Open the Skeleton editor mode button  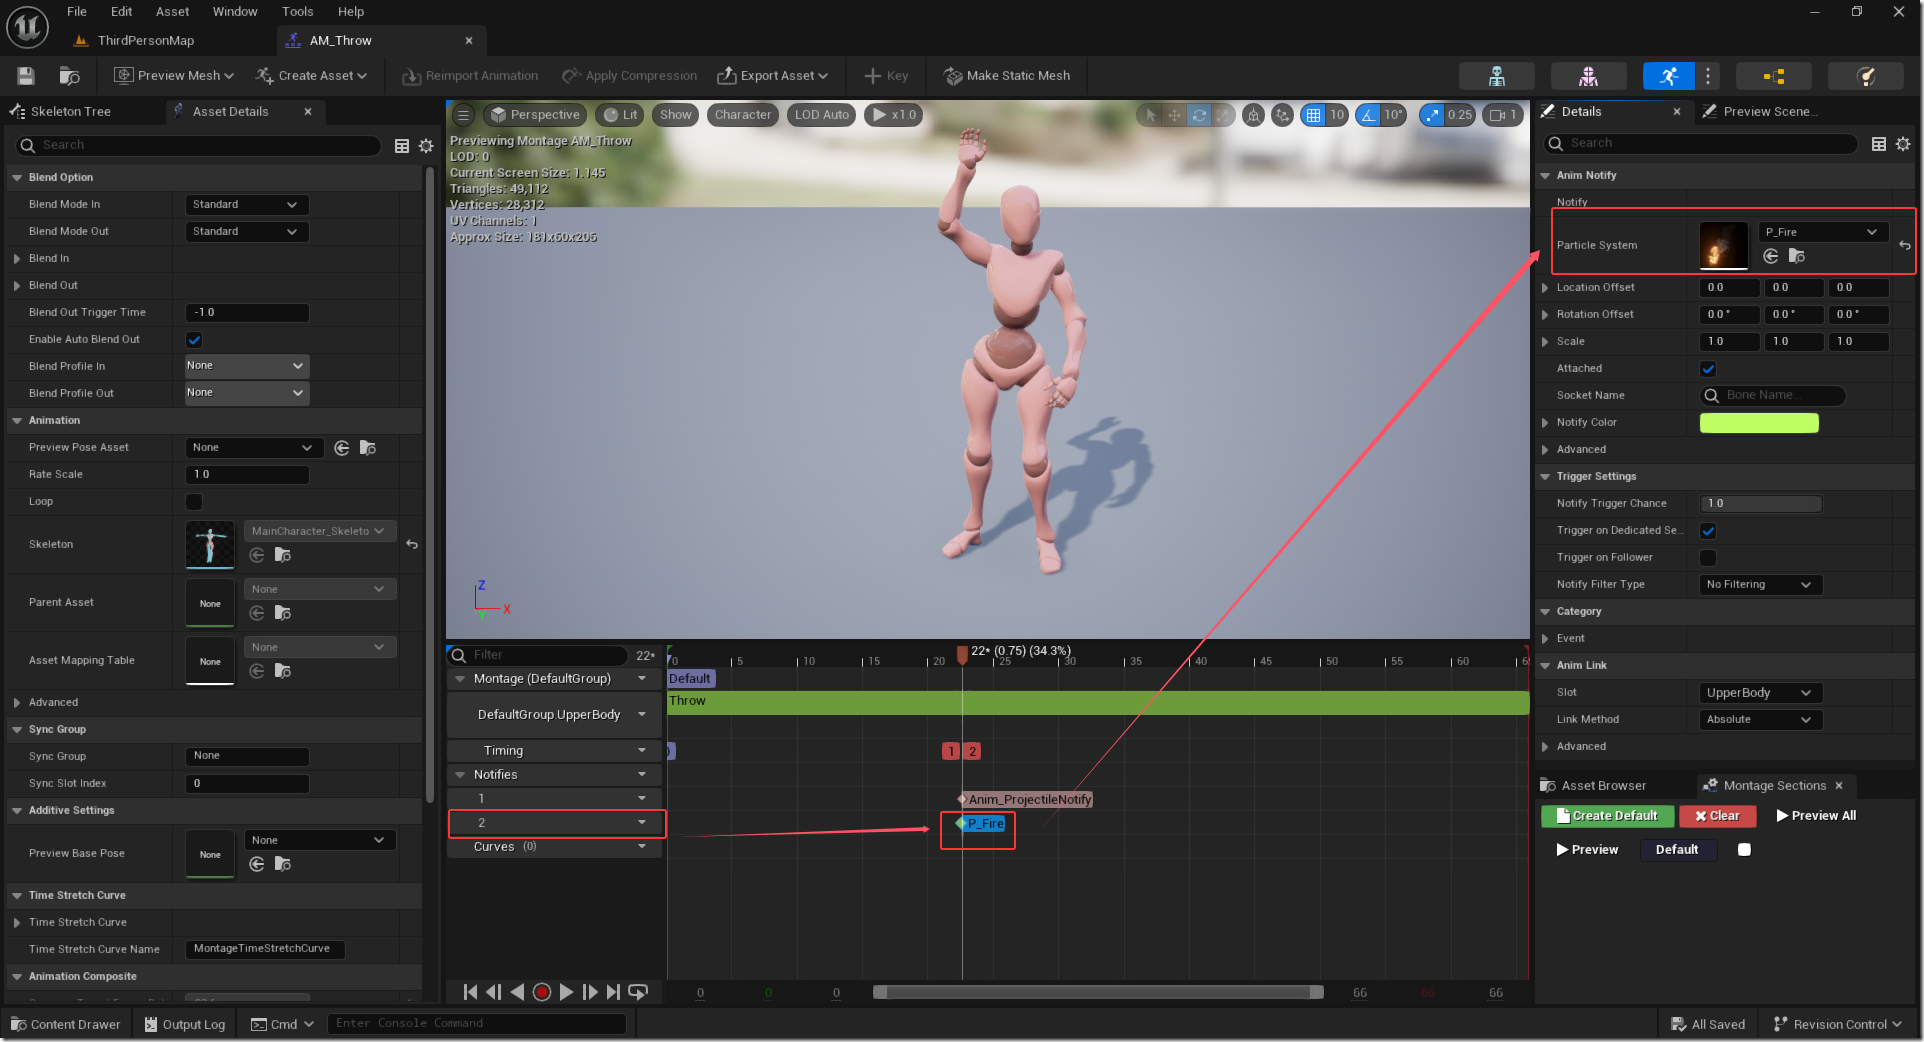[x=1496, y=76]
